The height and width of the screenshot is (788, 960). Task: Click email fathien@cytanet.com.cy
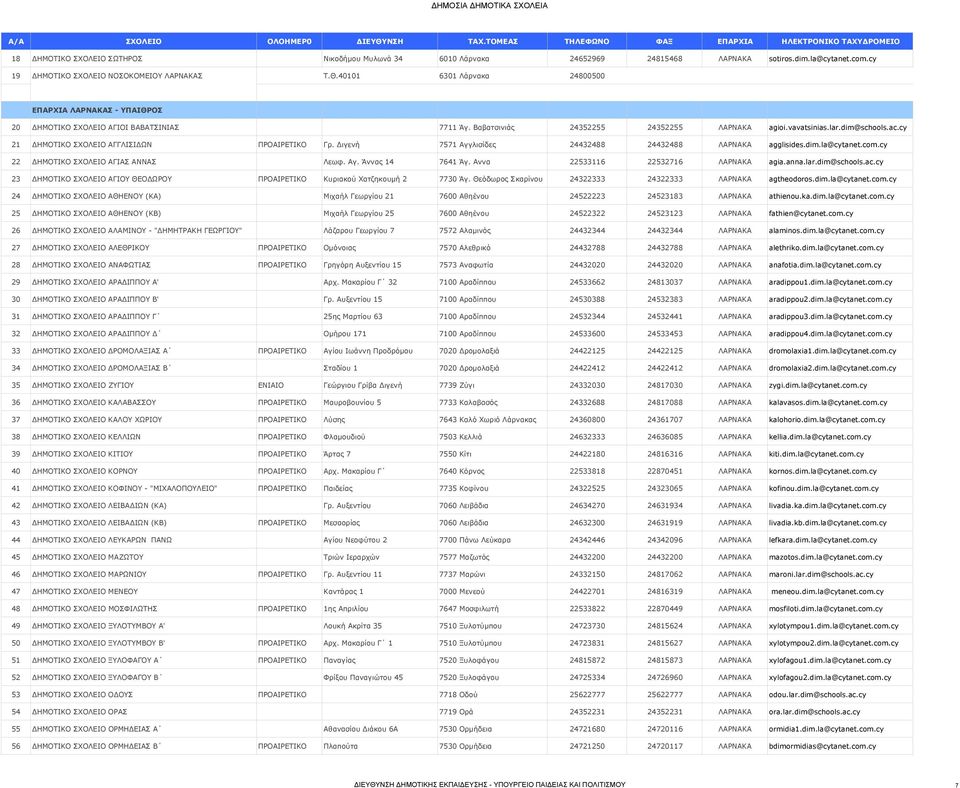(811, 213)
